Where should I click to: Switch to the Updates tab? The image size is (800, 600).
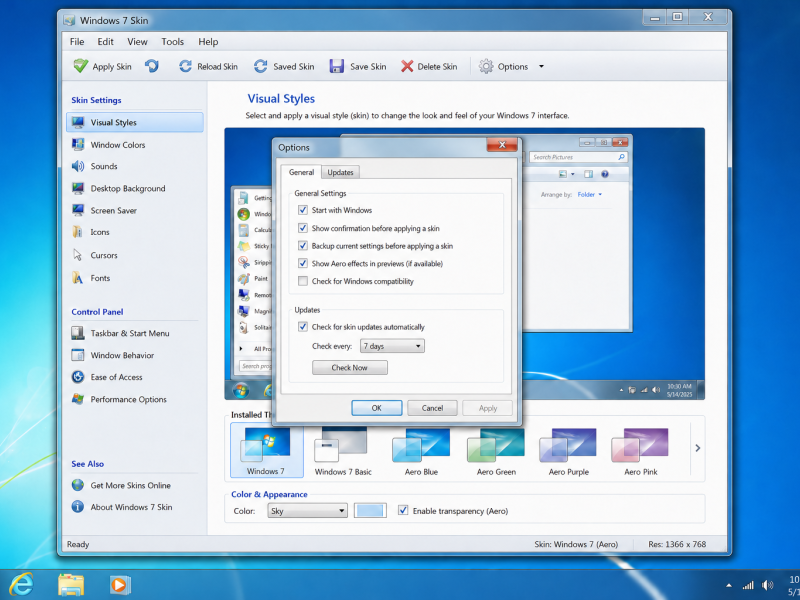(340, 172)
